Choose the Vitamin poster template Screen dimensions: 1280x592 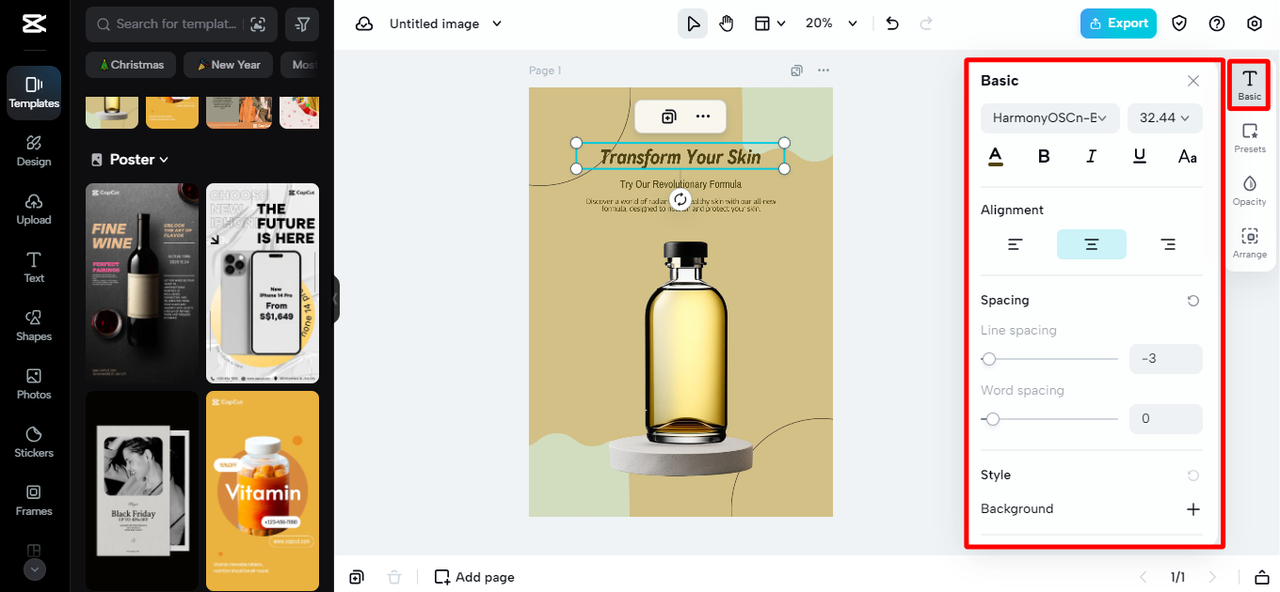point(262,490)
